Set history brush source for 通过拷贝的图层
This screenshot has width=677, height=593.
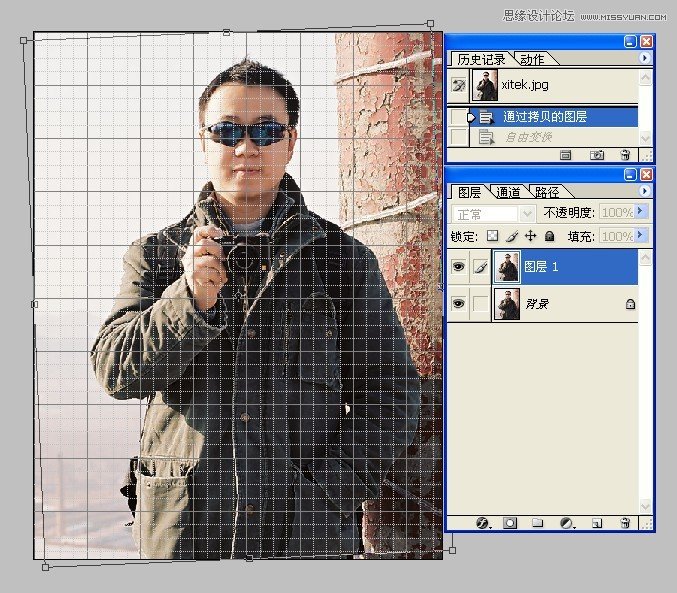coord(458,117)
